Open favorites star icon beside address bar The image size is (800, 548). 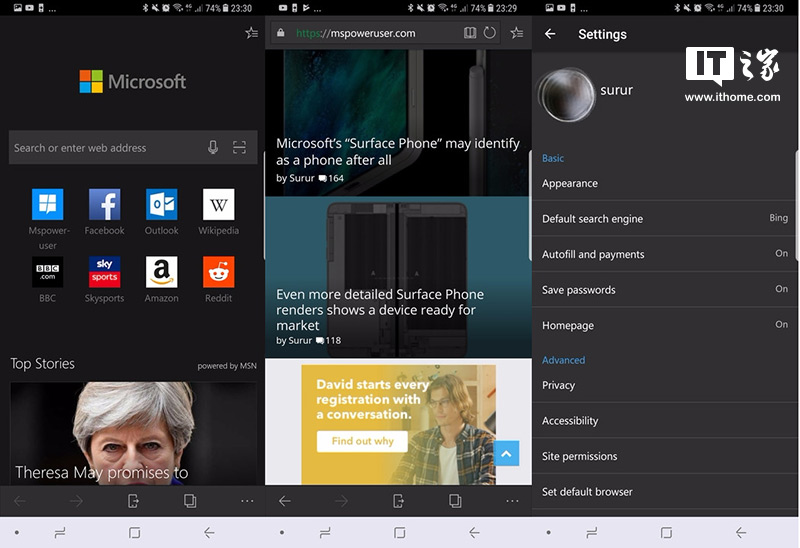[x=517, y=33]
